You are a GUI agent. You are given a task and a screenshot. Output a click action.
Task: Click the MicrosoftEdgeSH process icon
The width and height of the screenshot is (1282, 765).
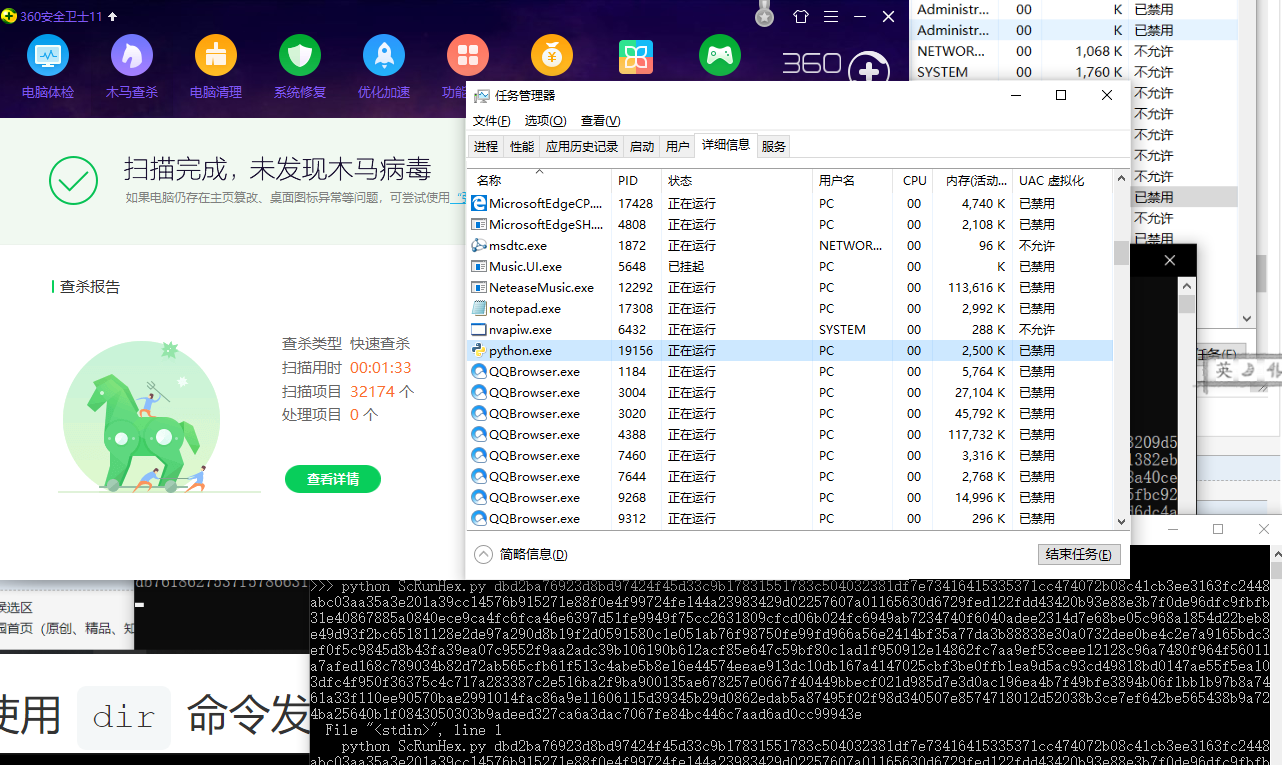tap(479, 225)
